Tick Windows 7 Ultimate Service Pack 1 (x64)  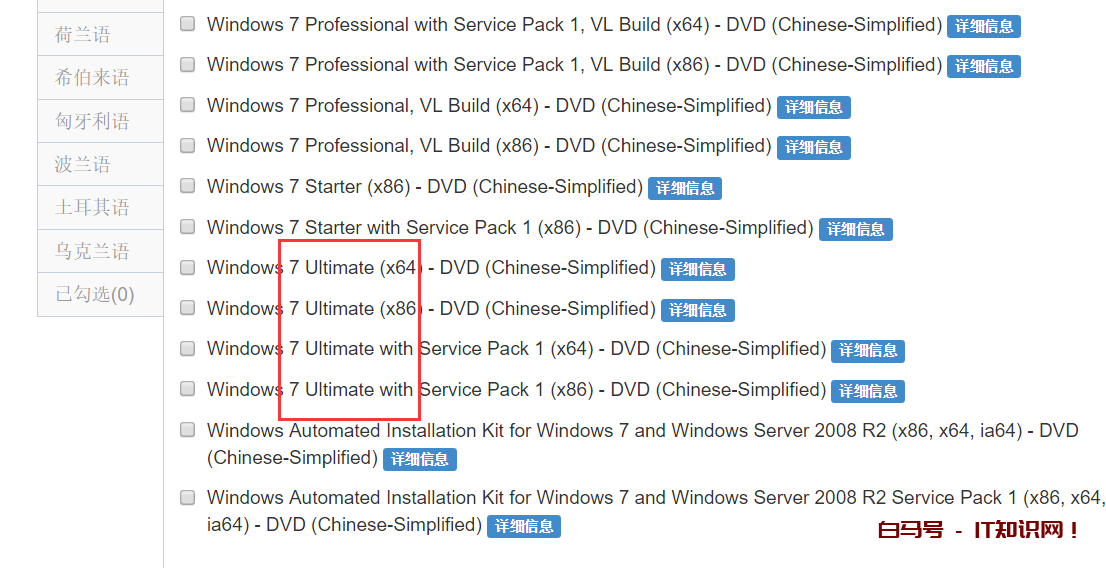click(x=187, y=349)
